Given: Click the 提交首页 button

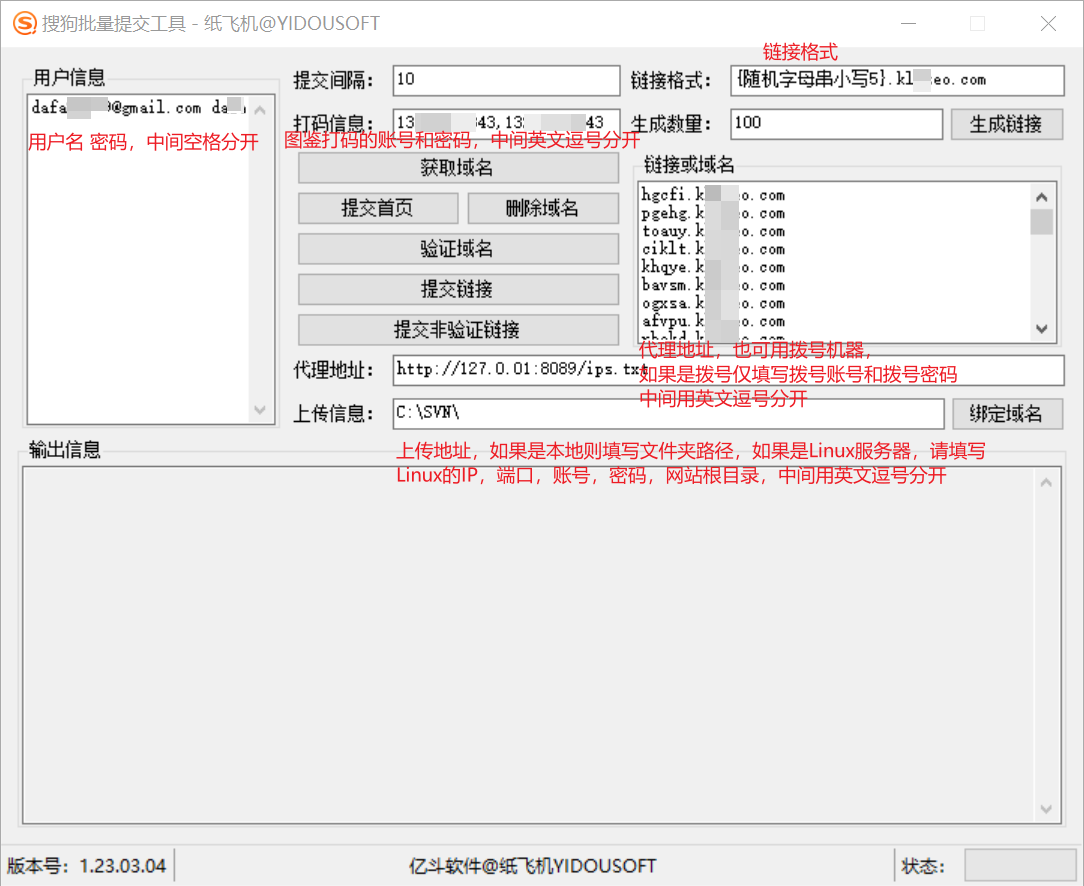Looking at the screenshot, I should tap(377, 208).
